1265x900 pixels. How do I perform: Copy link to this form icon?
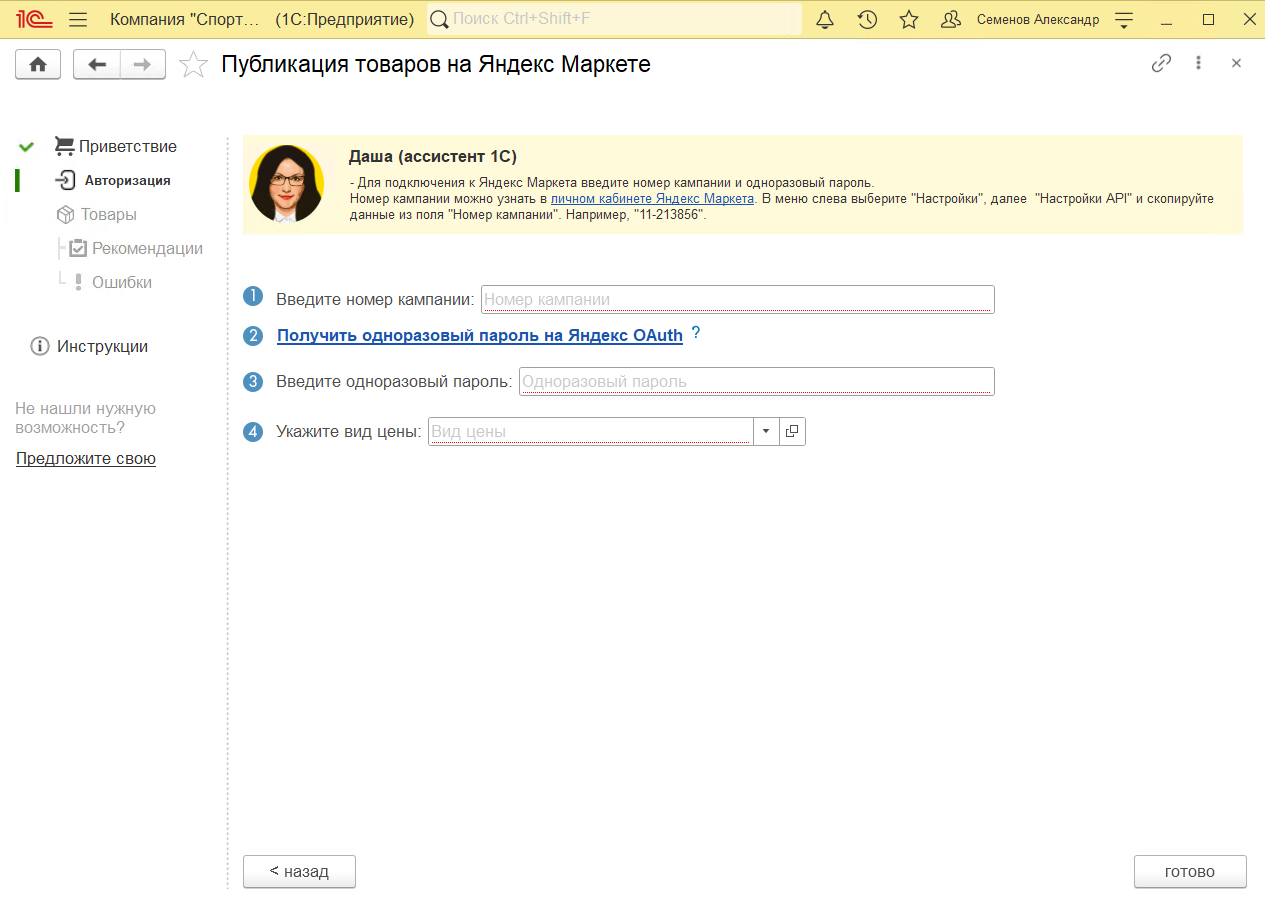1161,63
